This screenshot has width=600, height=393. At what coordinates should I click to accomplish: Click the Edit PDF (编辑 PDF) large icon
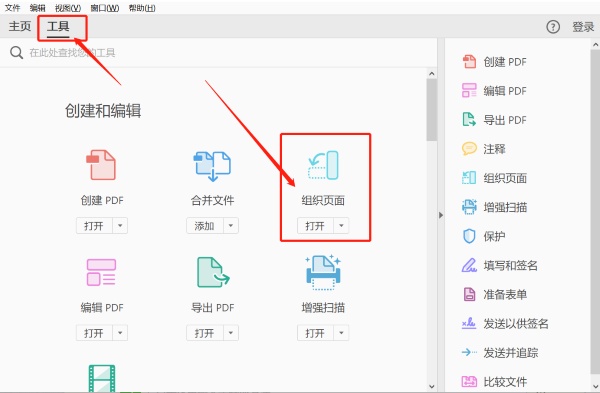click(101, 272)
